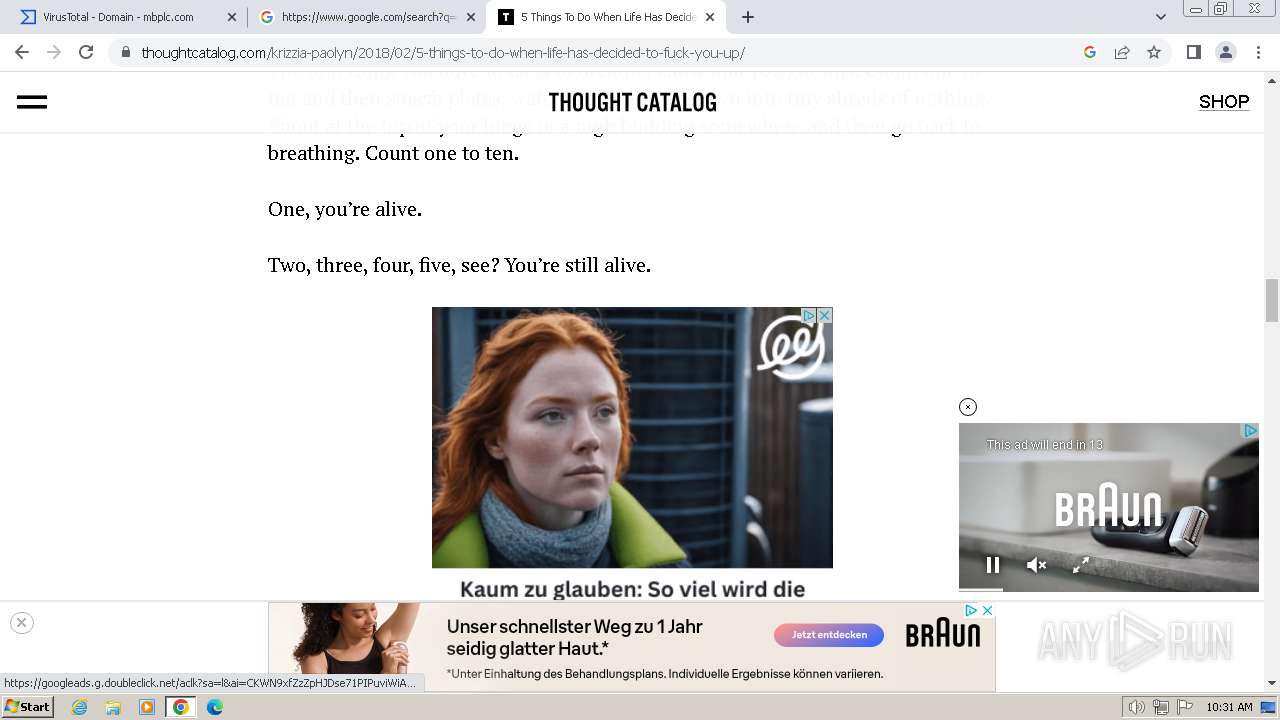The image size is (1280, 720).
Task: Click the address bar URL
Action: point(443,53)
